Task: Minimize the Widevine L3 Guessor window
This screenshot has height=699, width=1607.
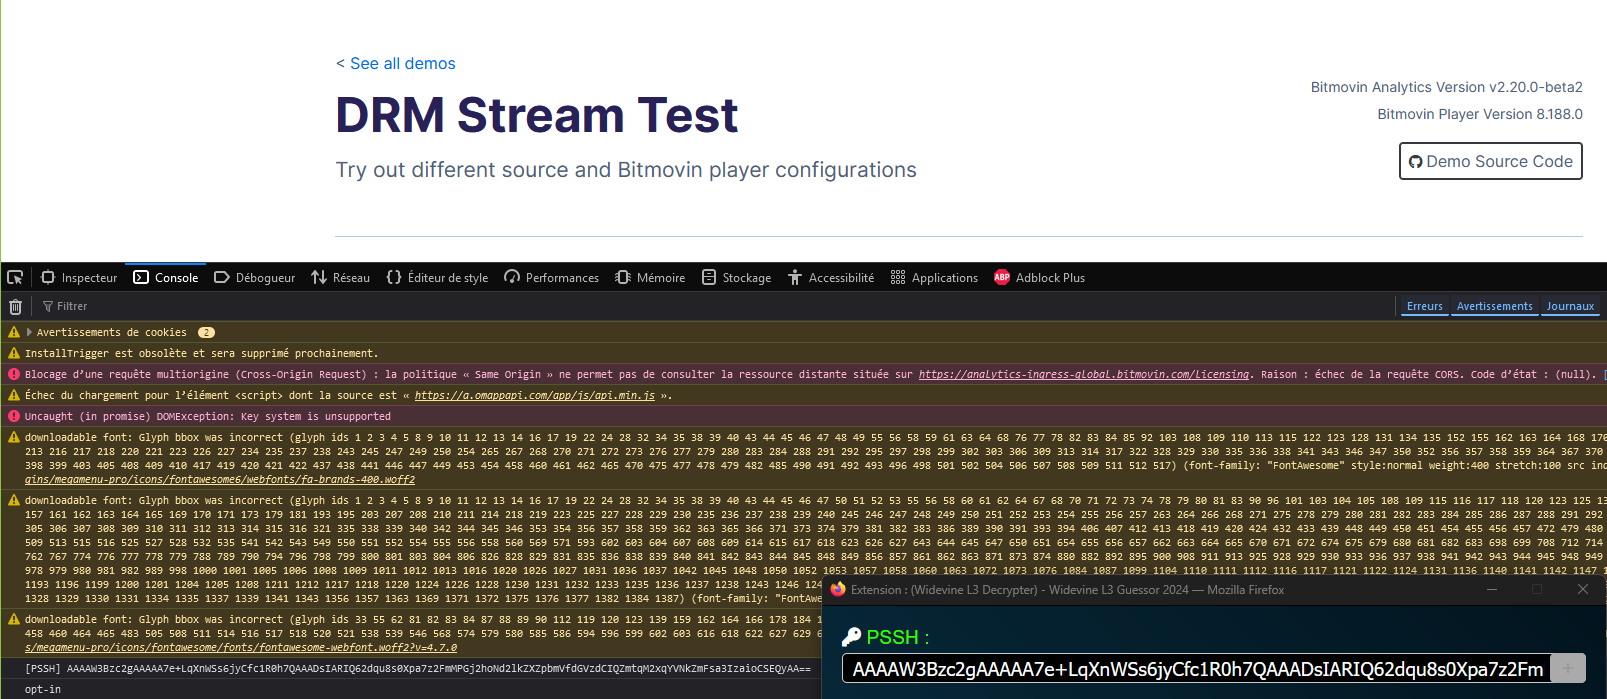Action: (x=1493, y=589)
